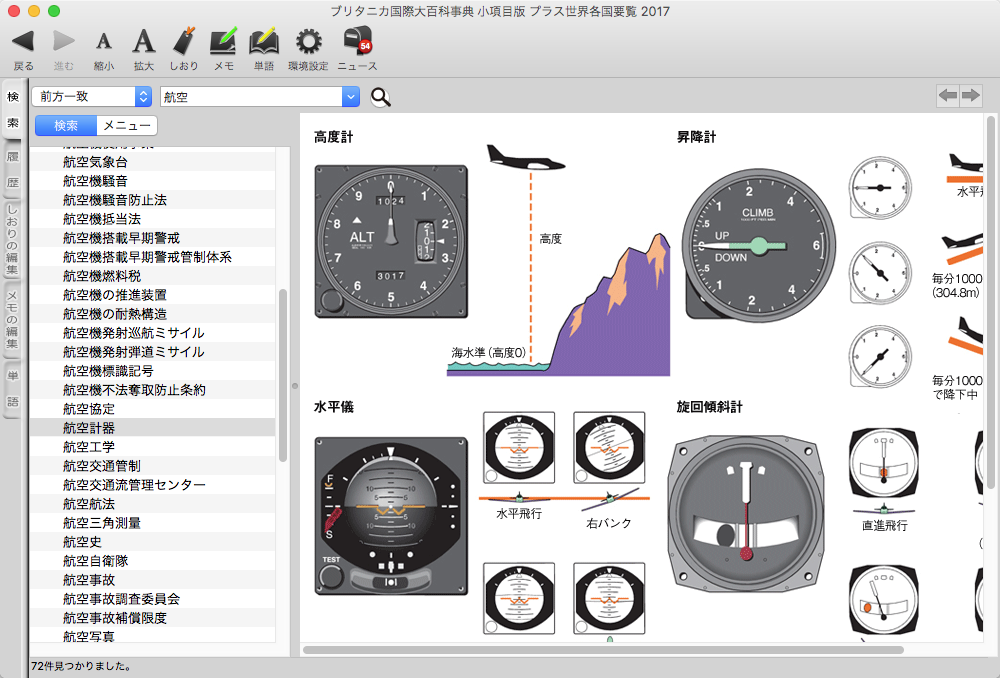Viewport: 1000px width, 678px height.
Task: Expand search history dropdown arrow
Action: (x=350, y=97)
